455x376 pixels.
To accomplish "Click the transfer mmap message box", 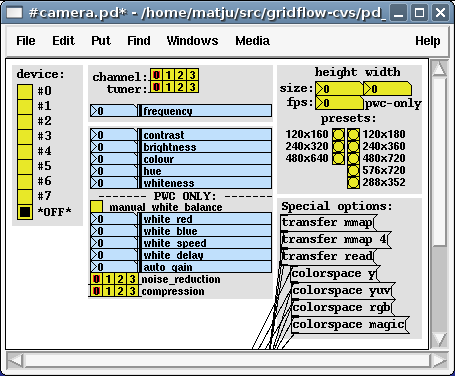I will pyautogui.click(x=328, y=222).
